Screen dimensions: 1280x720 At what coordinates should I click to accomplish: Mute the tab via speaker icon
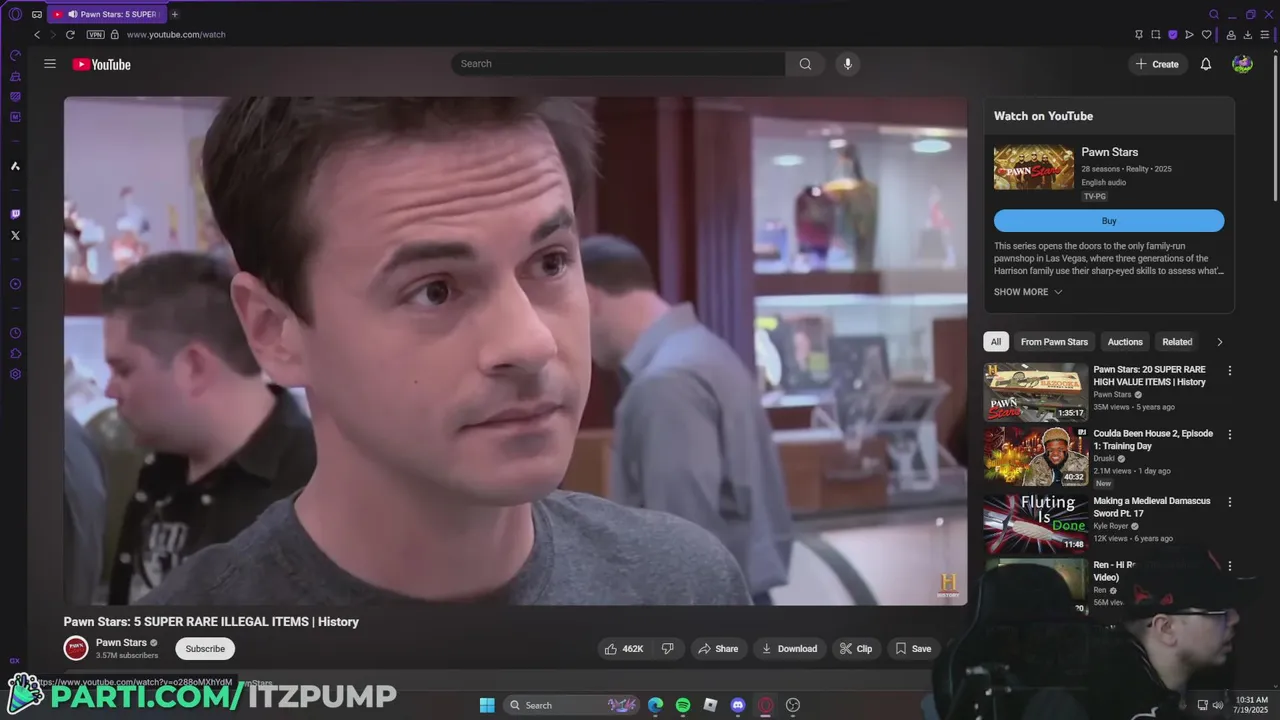click(72, 14)
